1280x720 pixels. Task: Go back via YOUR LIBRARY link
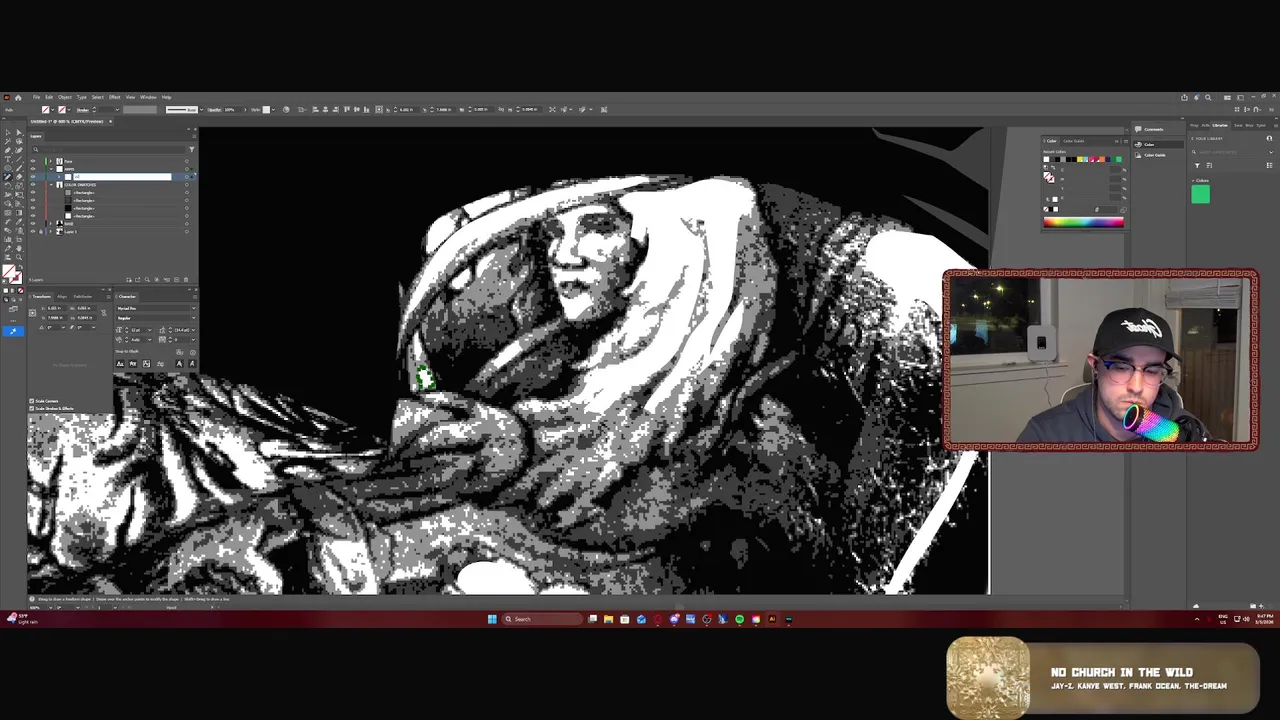pyautogui.click(x=1207, y=138)
